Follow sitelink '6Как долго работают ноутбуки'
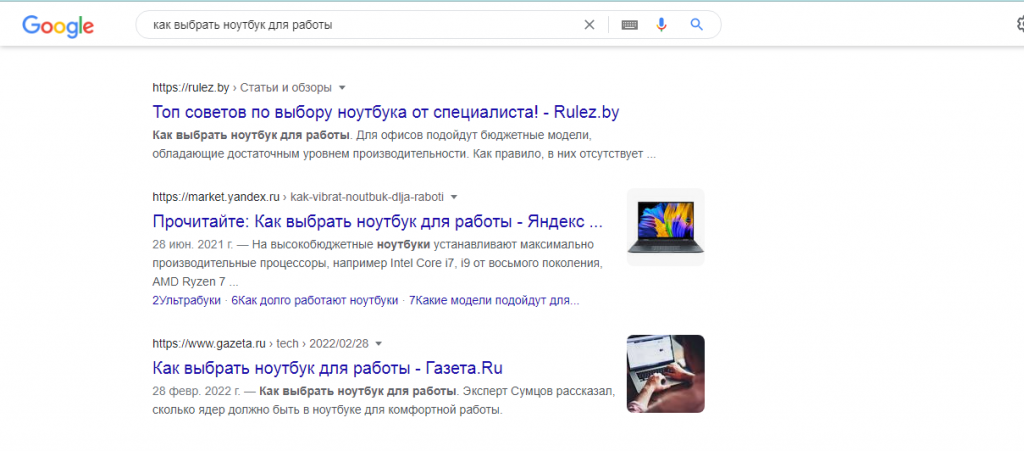Viewport: 1024px width, 451px height. coord(315,301)
